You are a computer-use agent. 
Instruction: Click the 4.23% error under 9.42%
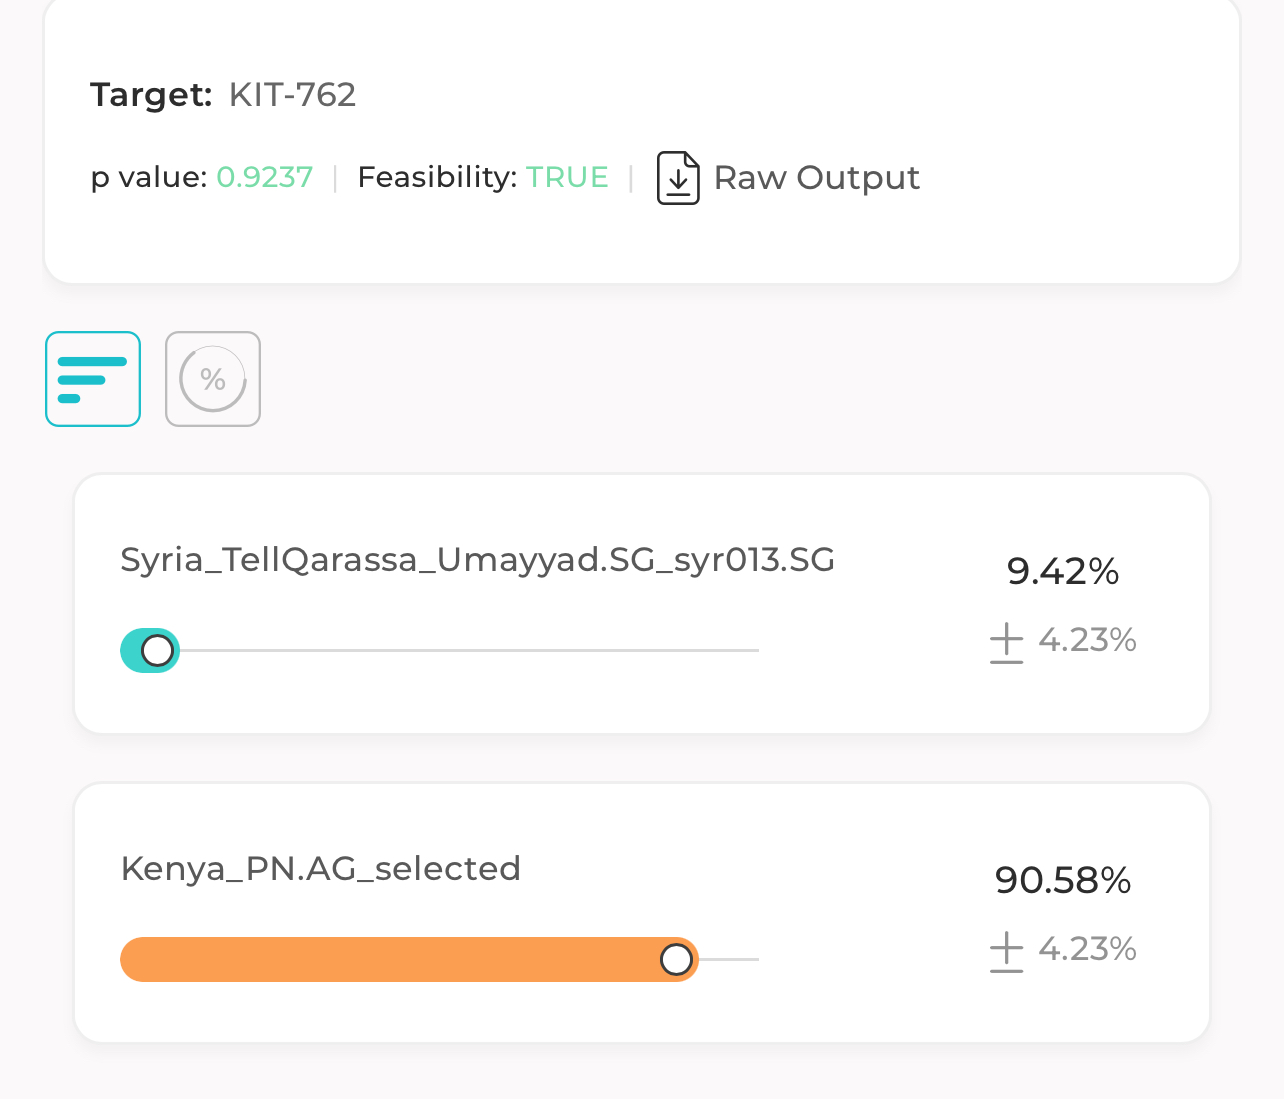click(1087, 640)
